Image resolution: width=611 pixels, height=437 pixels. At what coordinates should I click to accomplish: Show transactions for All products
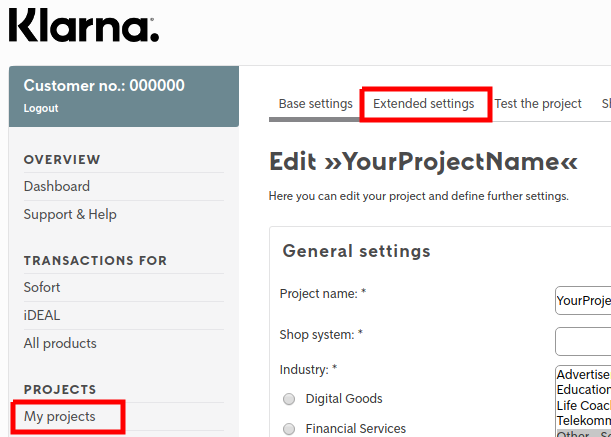pos(60,343)
